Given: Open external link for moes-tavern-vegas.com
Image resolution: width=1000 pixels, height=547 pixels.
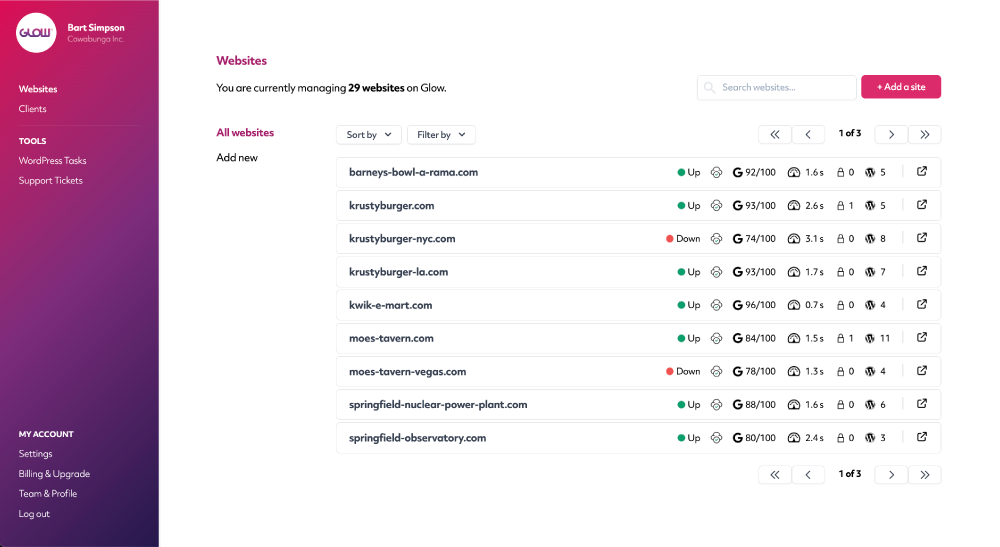Looking at the screenshot, I should pyautogui.click(x=922, y=370).
